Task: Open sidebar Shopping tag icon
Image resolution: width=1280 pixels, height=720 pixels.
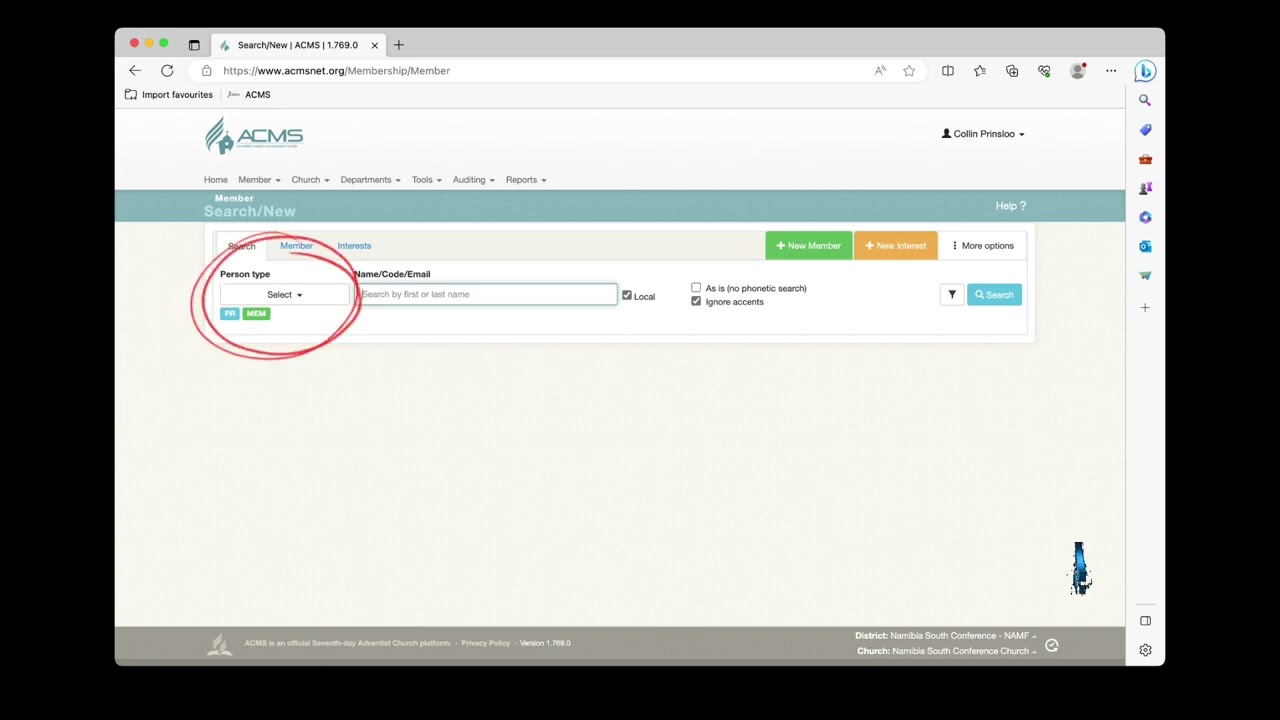Action: pos(1145,130)
